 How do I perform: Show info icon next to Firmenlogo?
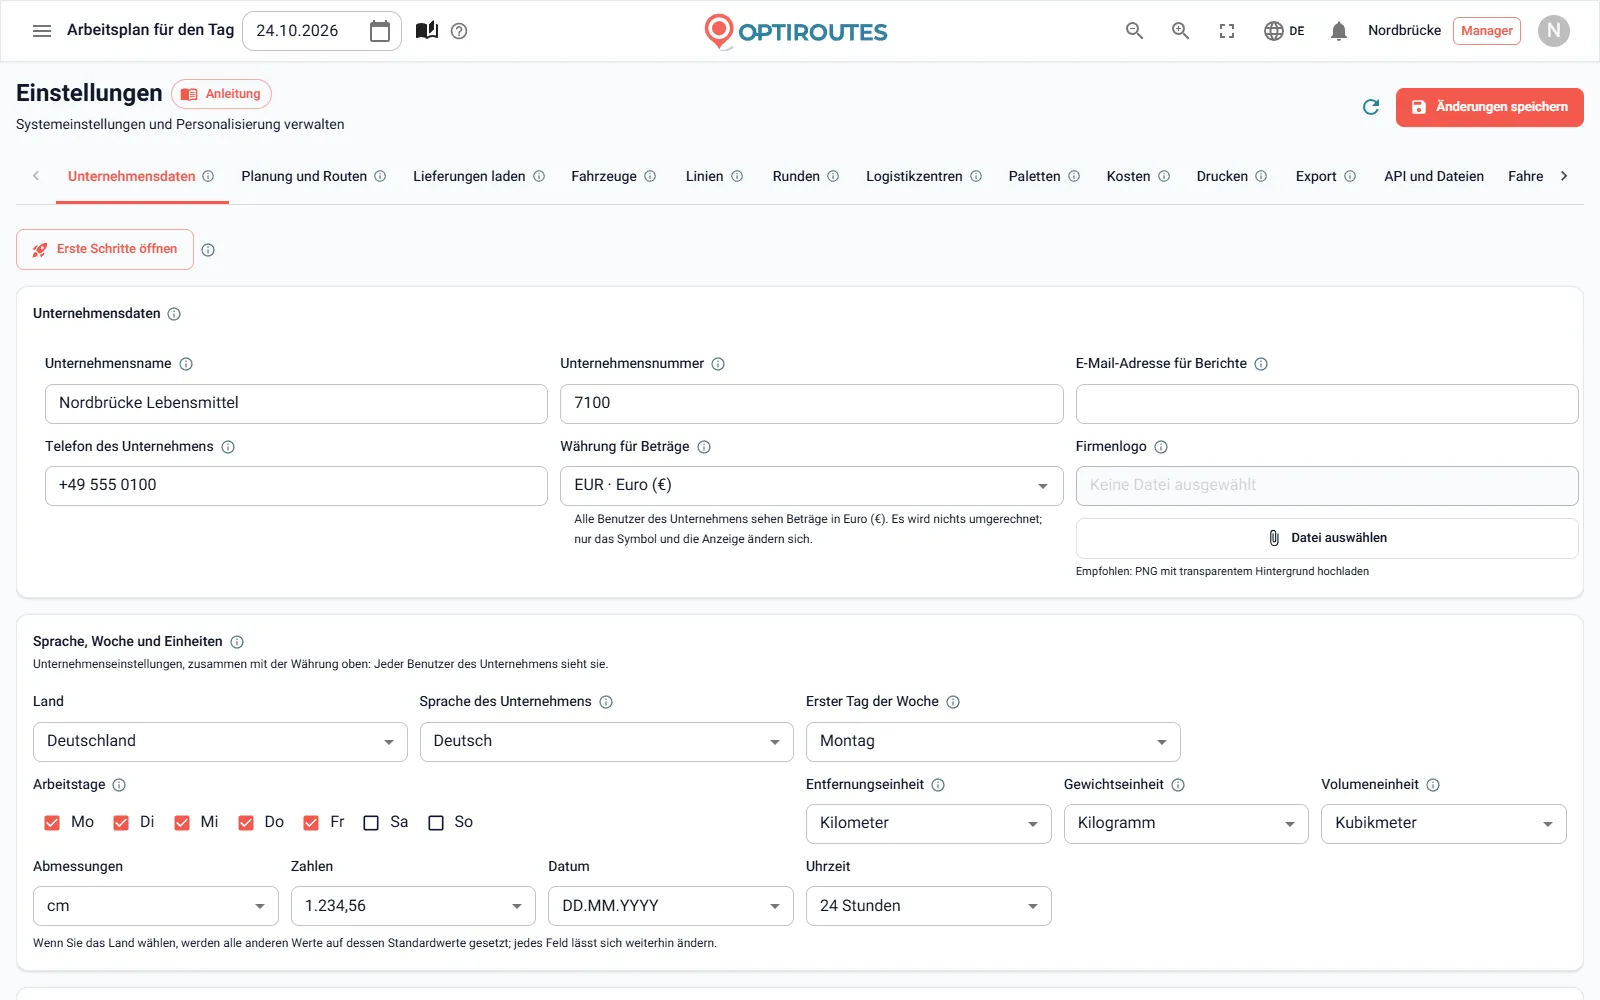click(x=1161, y=447)
